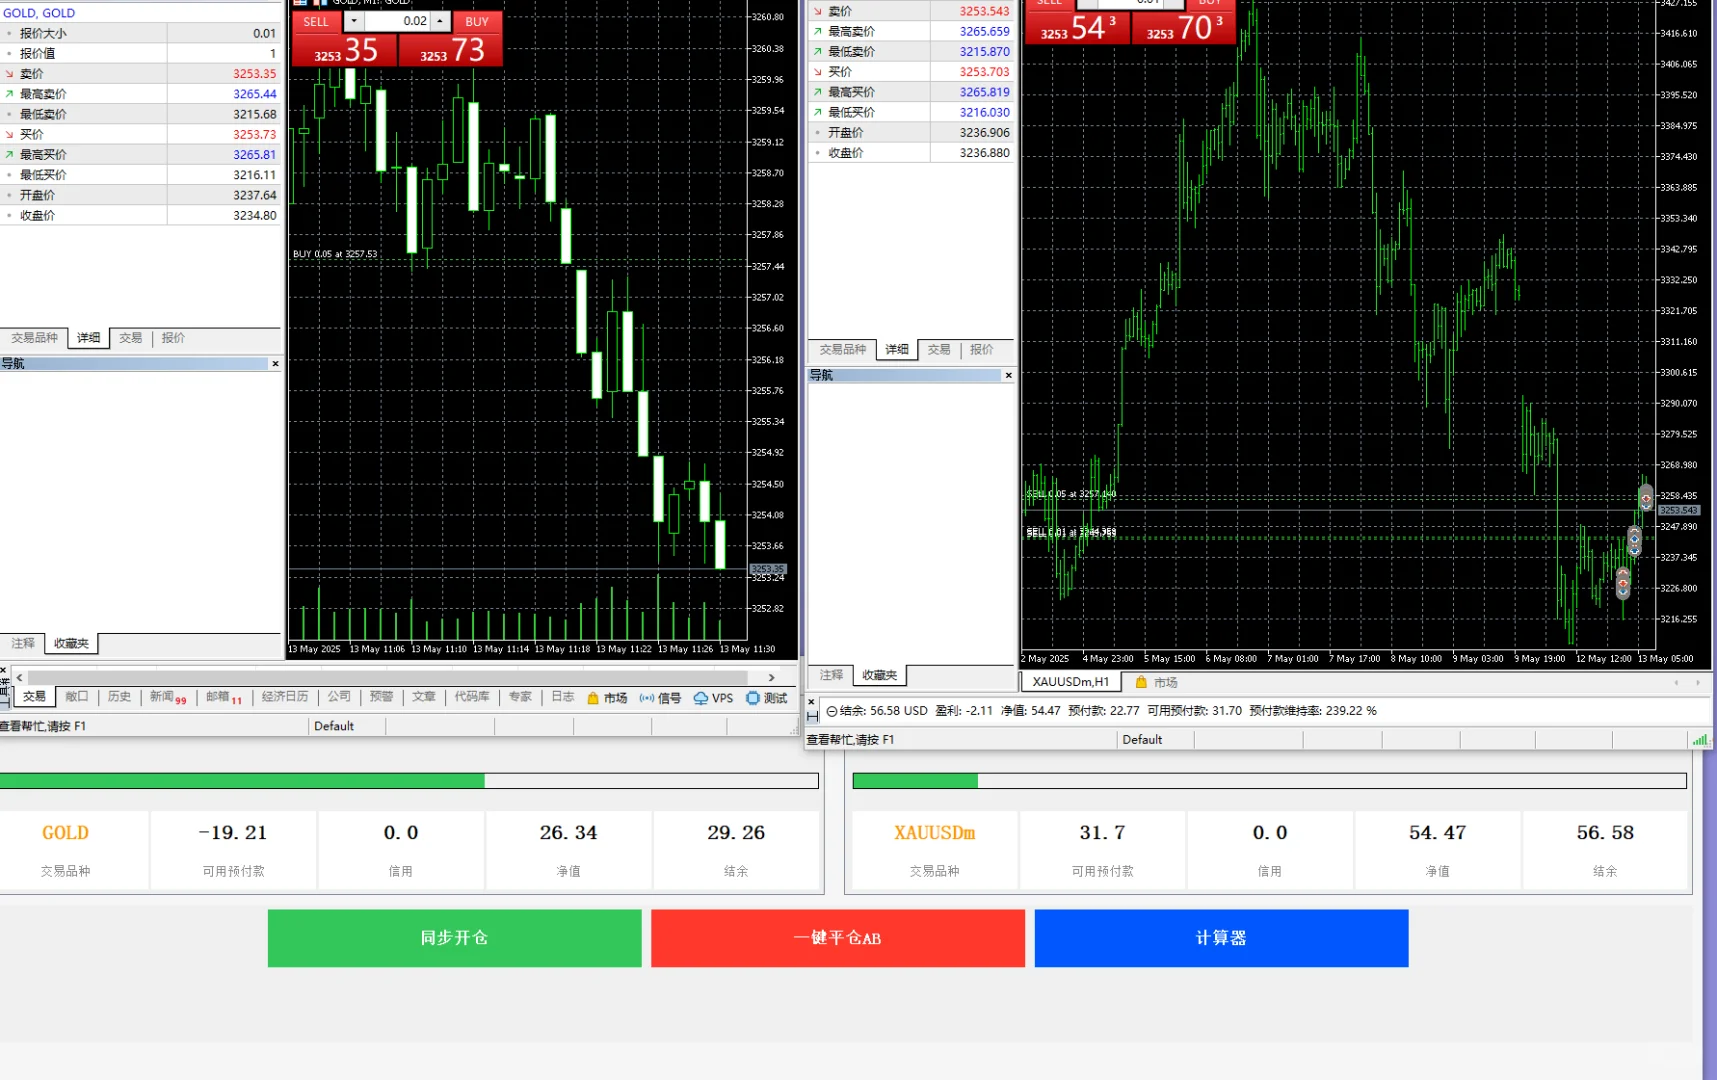Open the 日志 journal tab
Viewport: 1717px width, 1080px height.
pyautogui.click(x=563, y=697)
